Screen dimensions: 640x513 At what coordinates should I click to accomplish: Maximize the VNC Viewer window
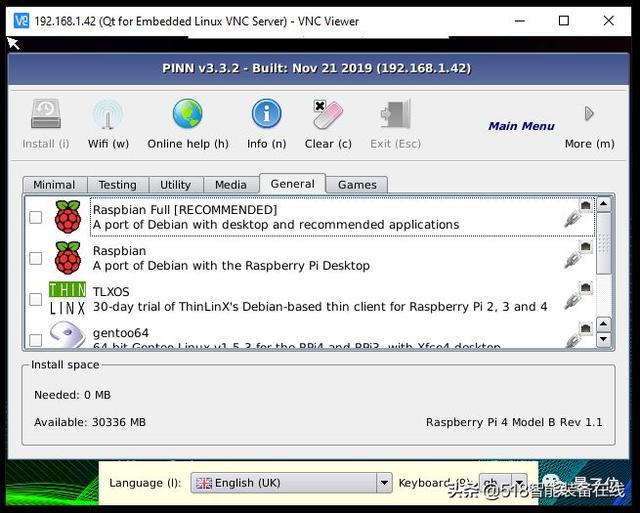(x=564, y=20)
